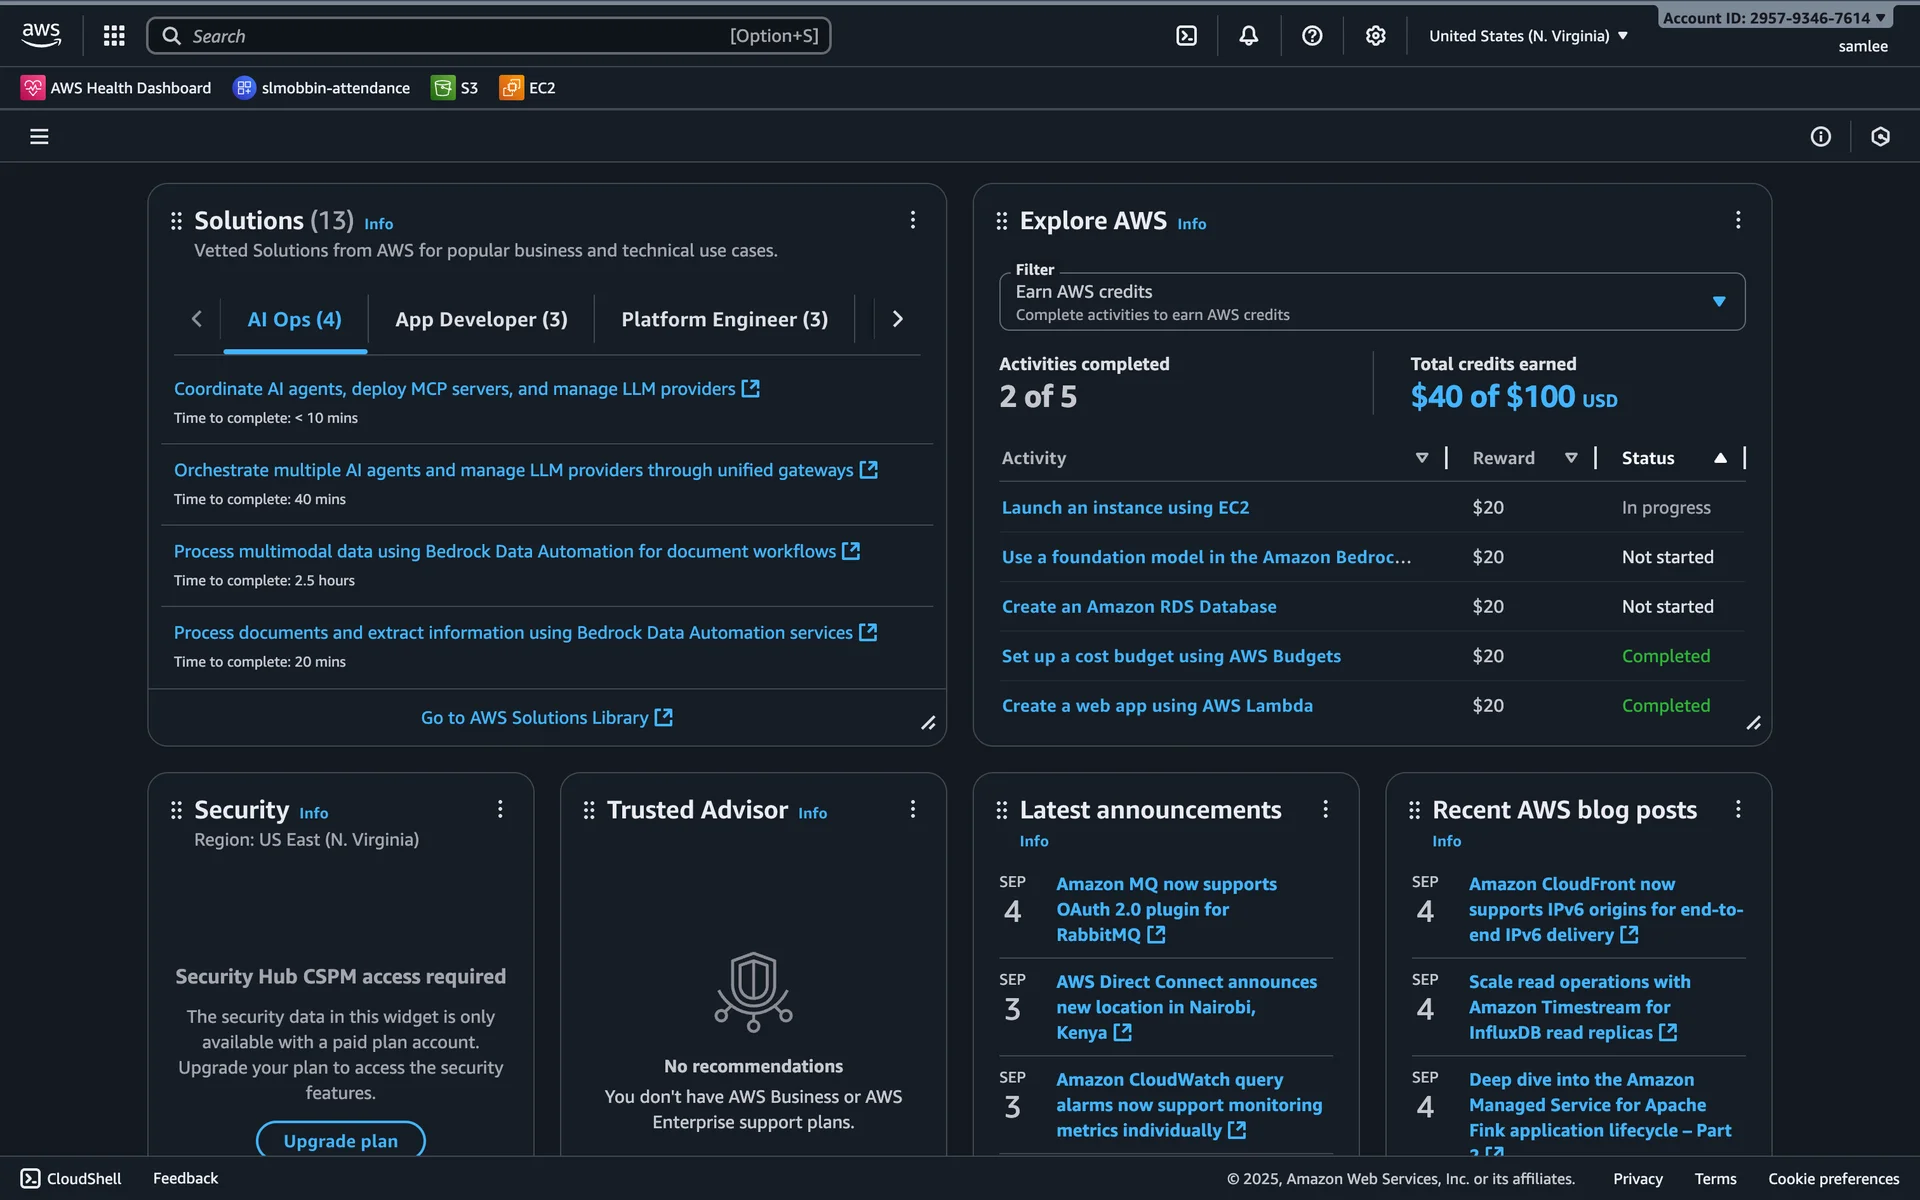Open Launch an instance using EC2 link

(x=1125, y=508)
